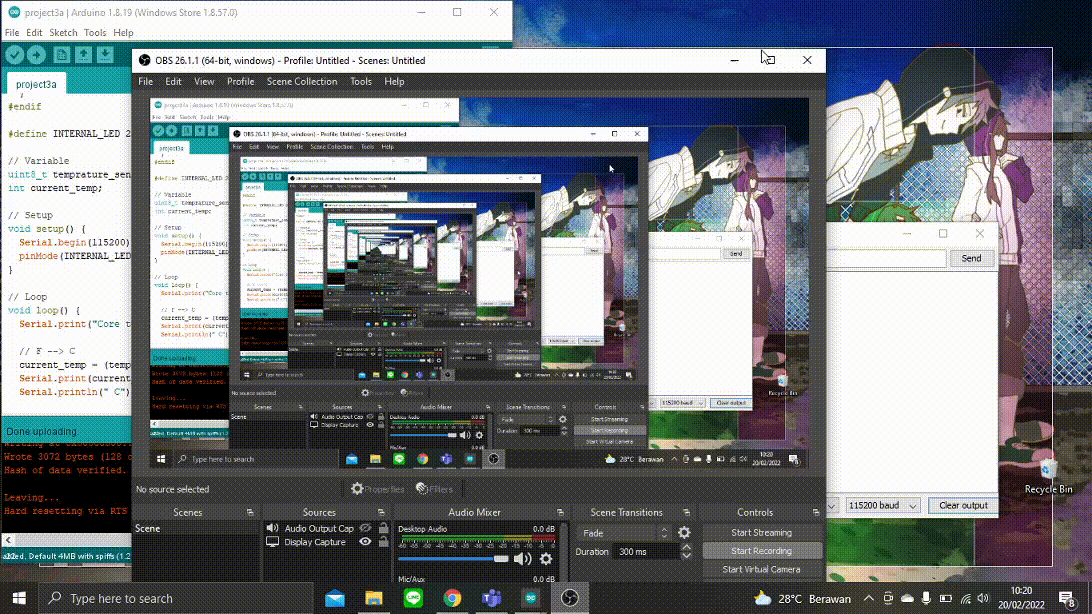Viewport: 1092px width, 614px height.
Task: Open Fade transition dropdown
Action: click(x=625, y=533)
